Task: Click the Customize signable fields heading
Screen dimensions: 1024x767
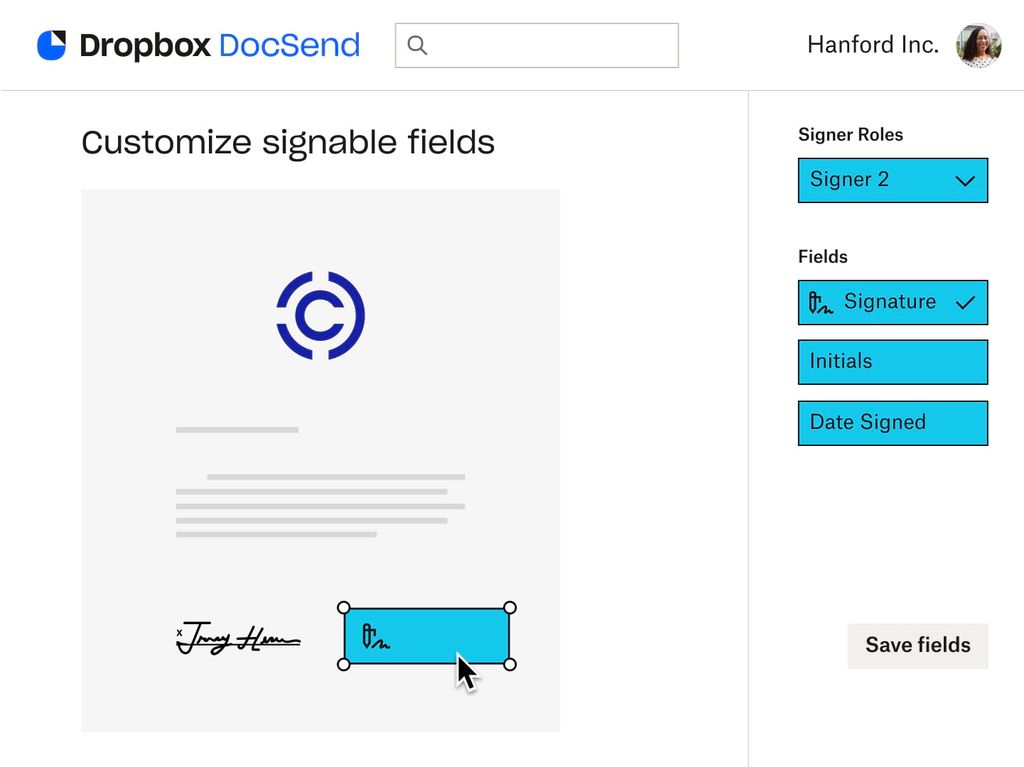Action: 288,142
